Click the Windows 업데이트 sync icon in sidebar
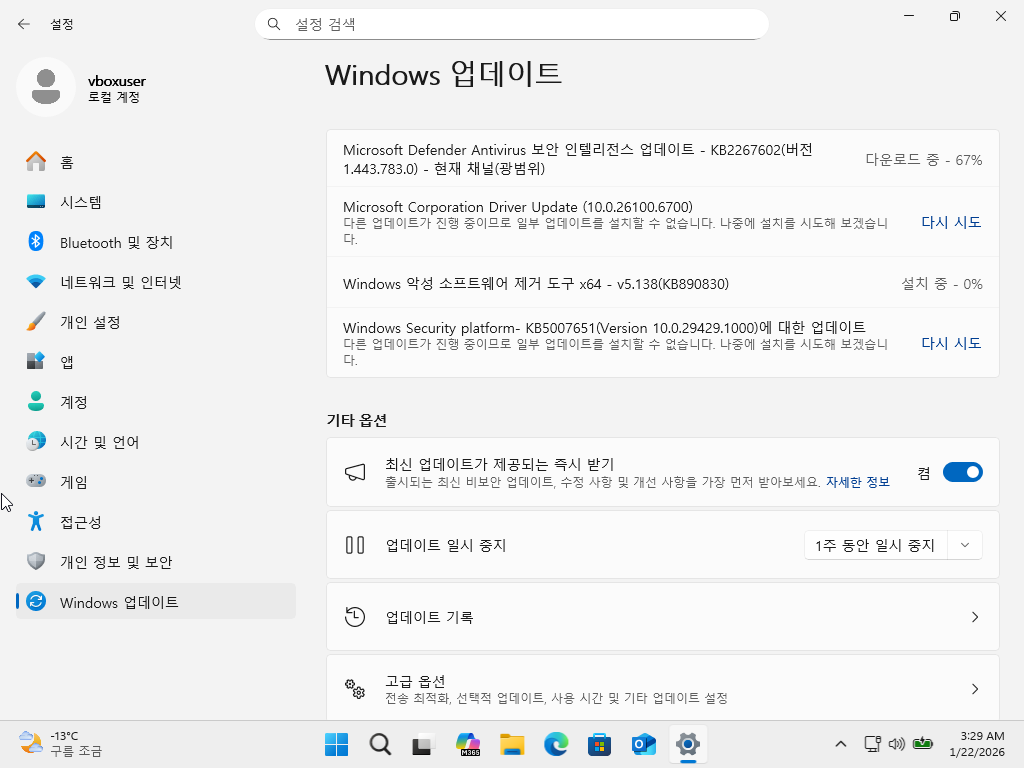Viewport: 1024px width, 768px height. click(36, 601)
